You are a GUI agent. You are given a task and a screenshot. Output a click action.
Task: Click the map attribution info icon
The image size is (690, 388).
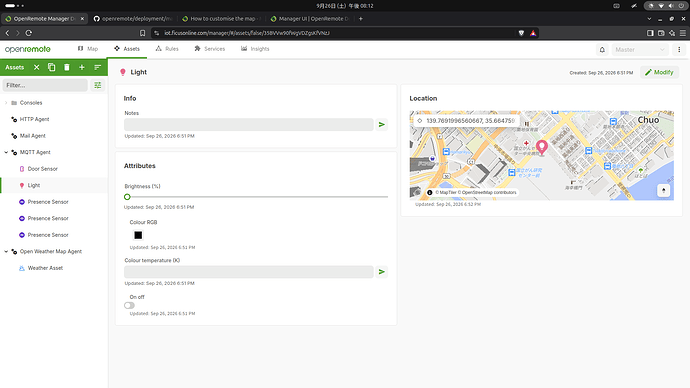pos(429,192)
